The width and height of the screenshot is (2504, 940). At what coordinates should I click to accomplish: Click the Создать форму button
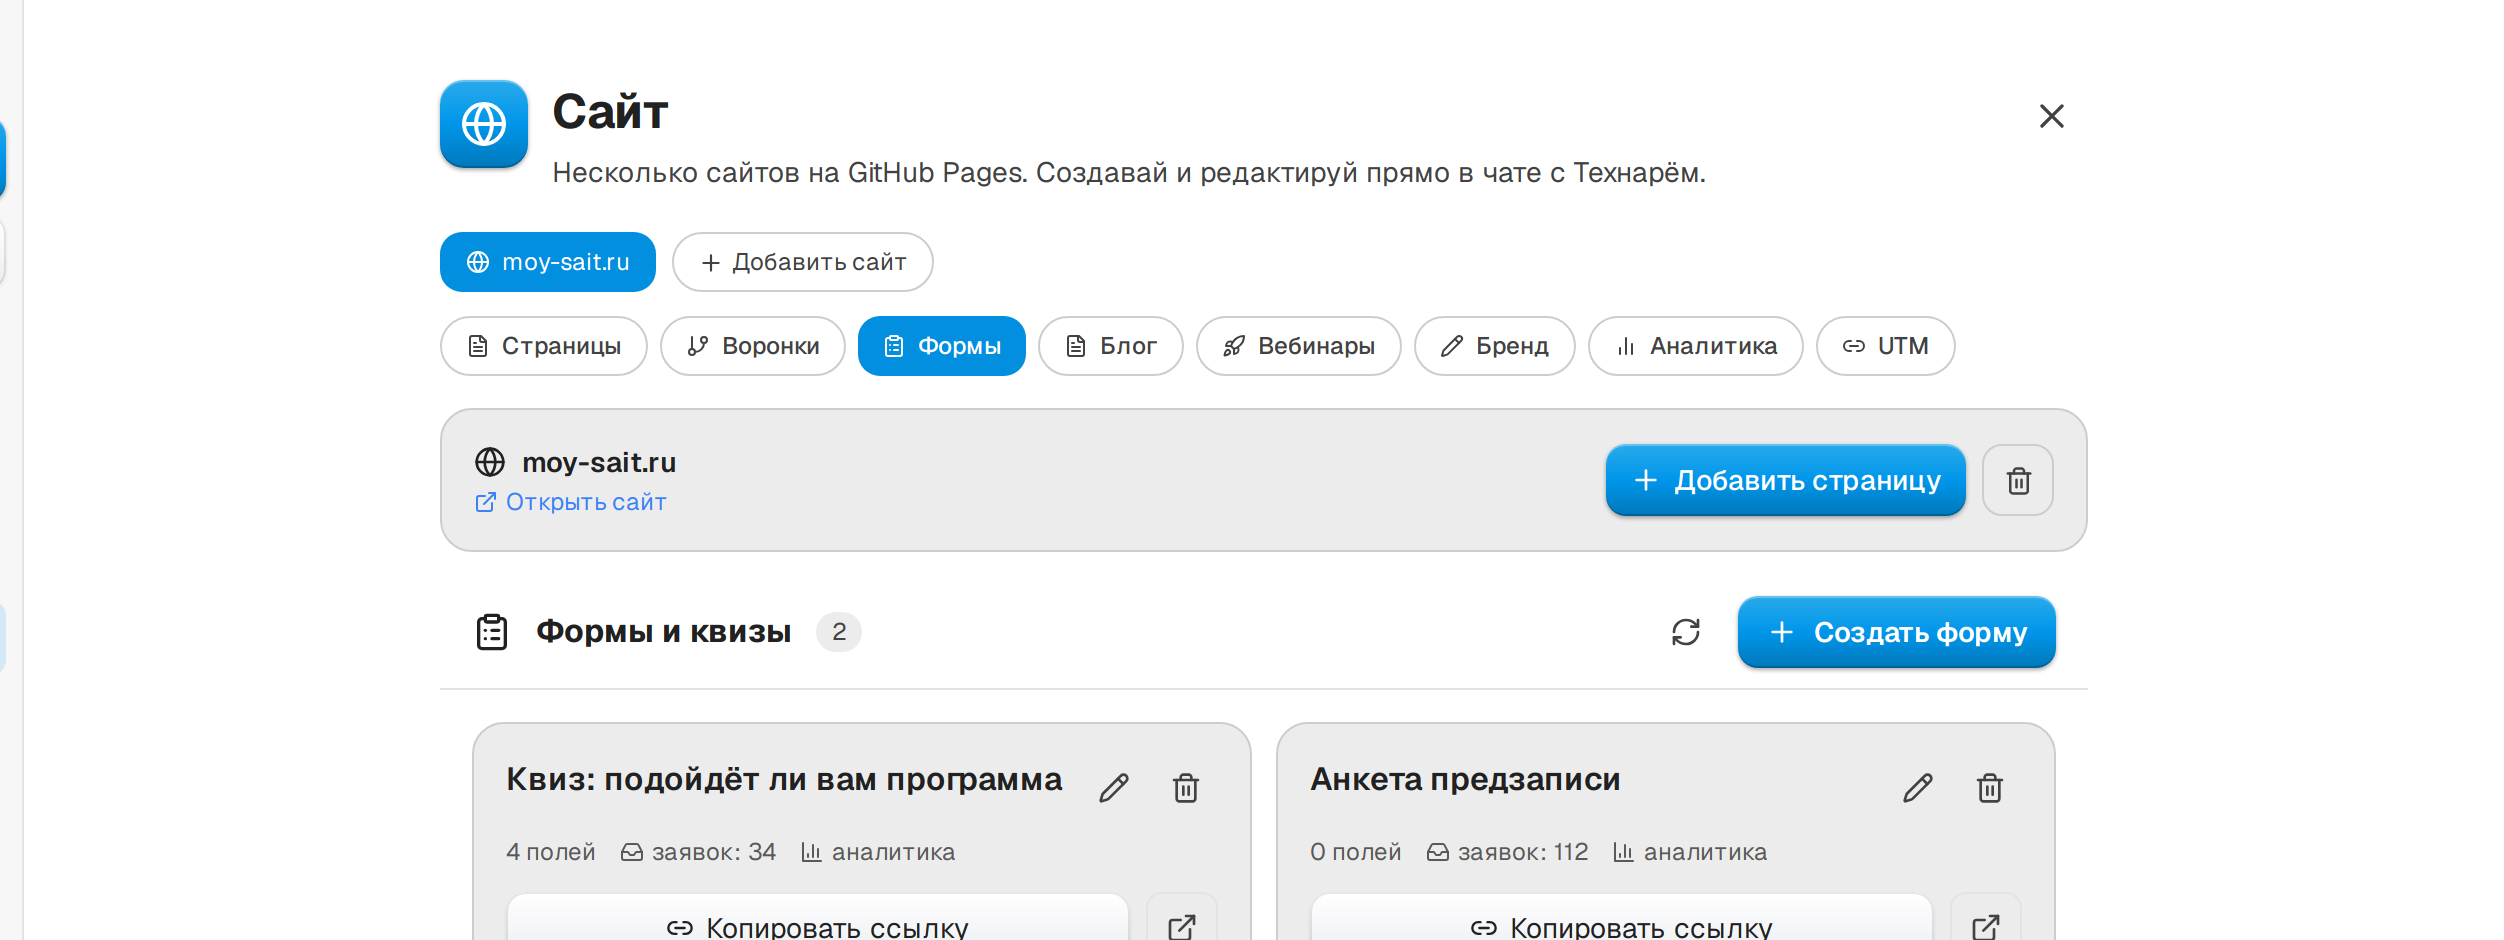pyautogui.click(x=1897, y=632)
